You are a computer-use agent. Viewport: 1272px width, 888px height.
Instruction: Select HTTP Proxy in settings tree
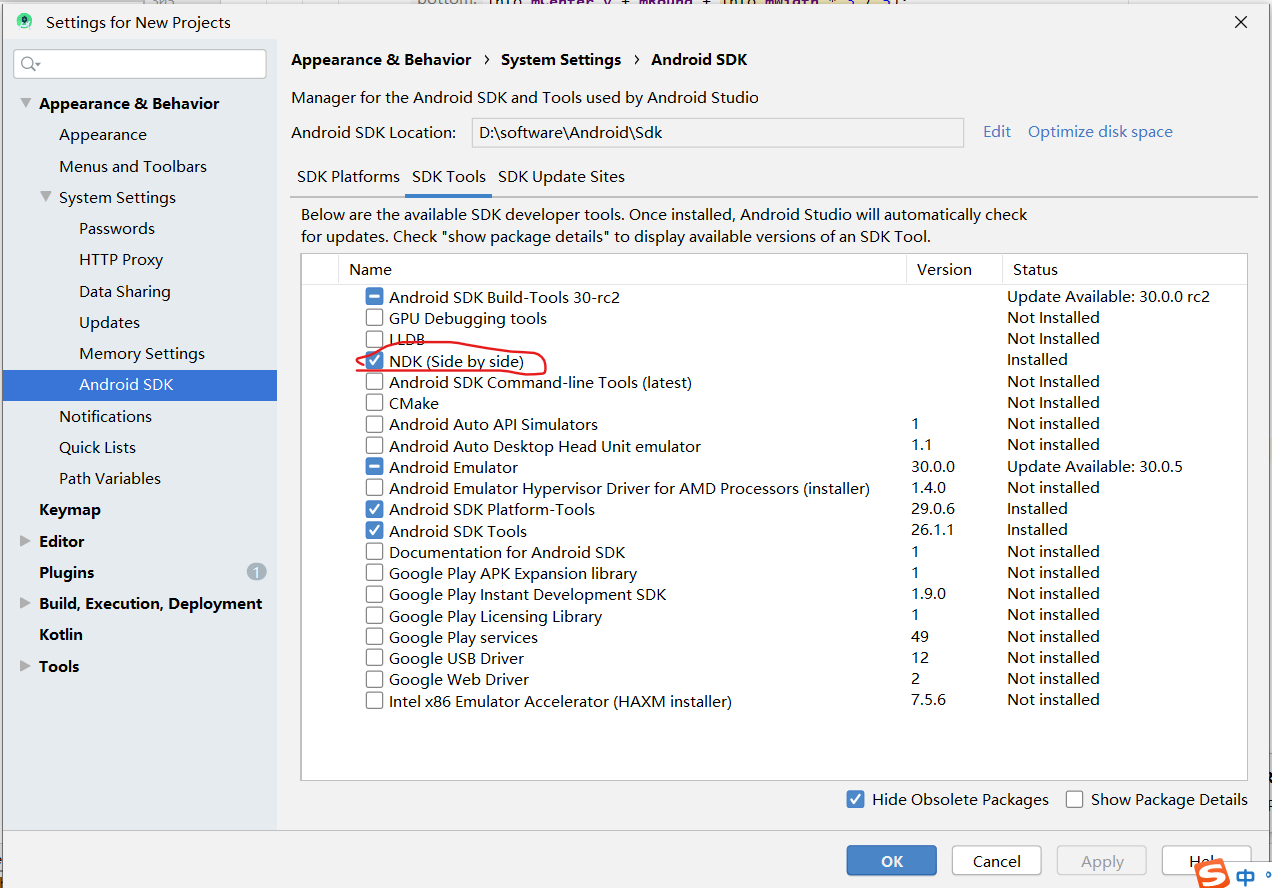pyautogui.click(x=121, y=259)
